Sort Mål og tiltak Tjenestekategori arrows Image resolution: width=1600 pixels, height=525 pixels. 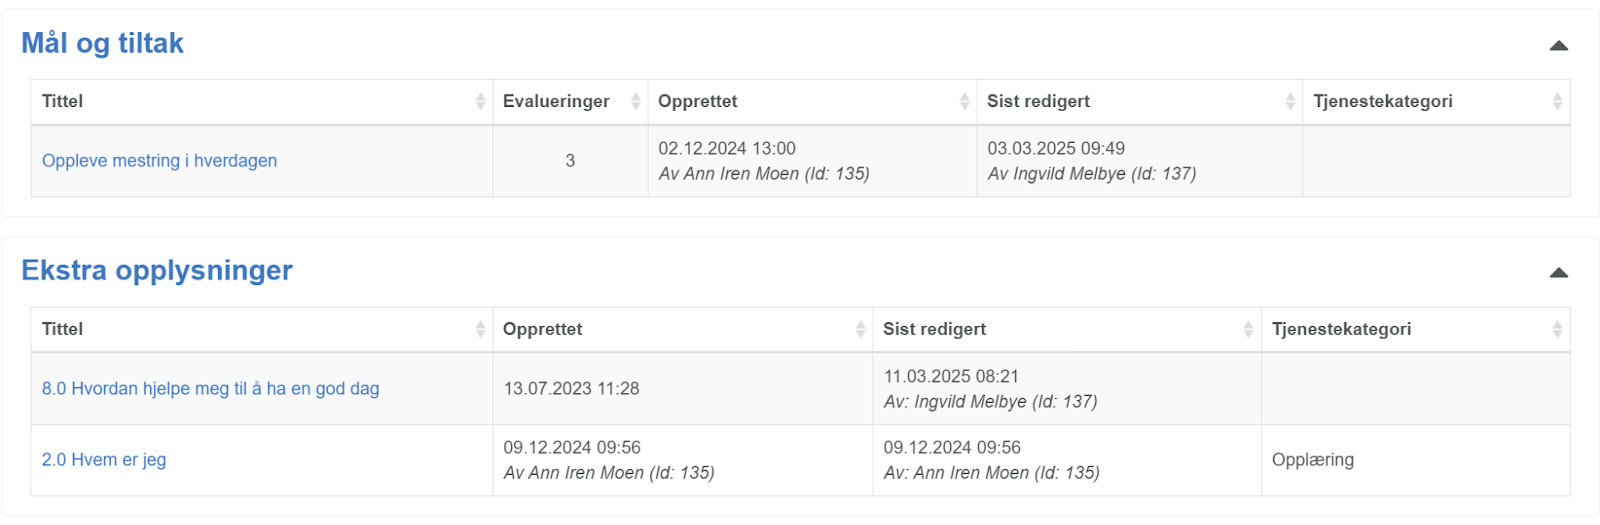[1557, 101]
